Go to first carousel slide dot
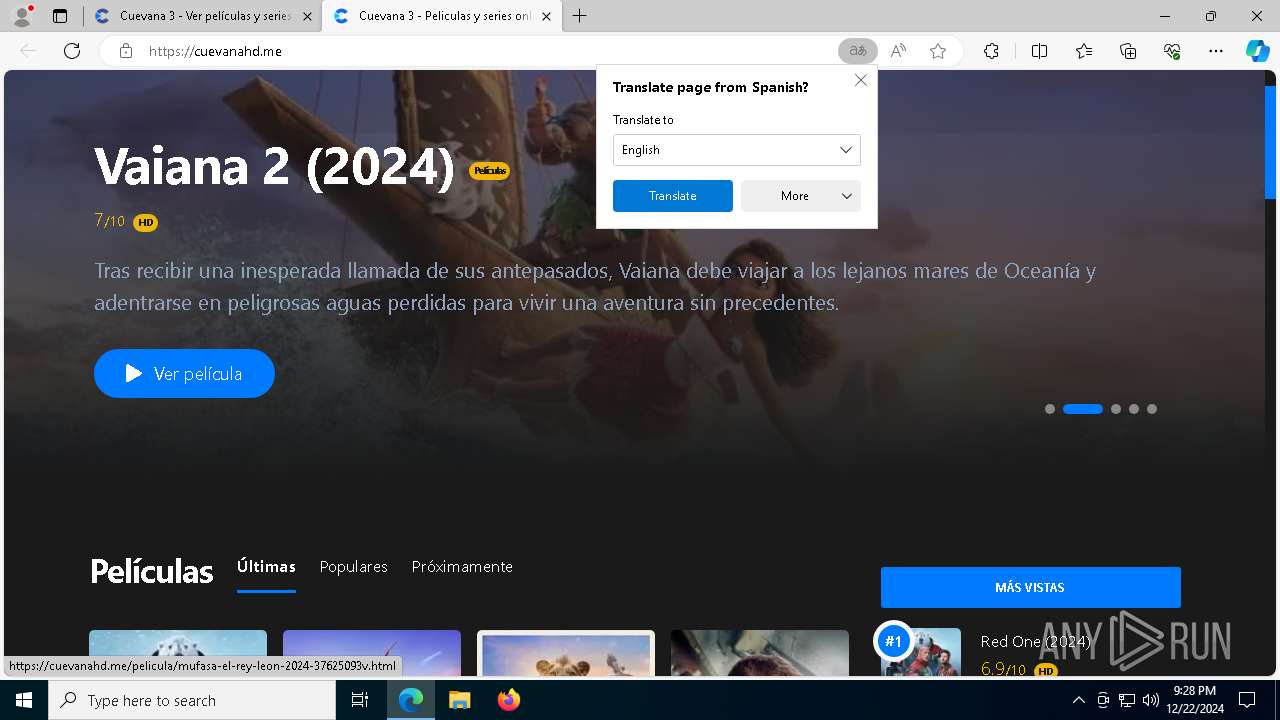The image size is (1280, 720). click(1050, 409)
